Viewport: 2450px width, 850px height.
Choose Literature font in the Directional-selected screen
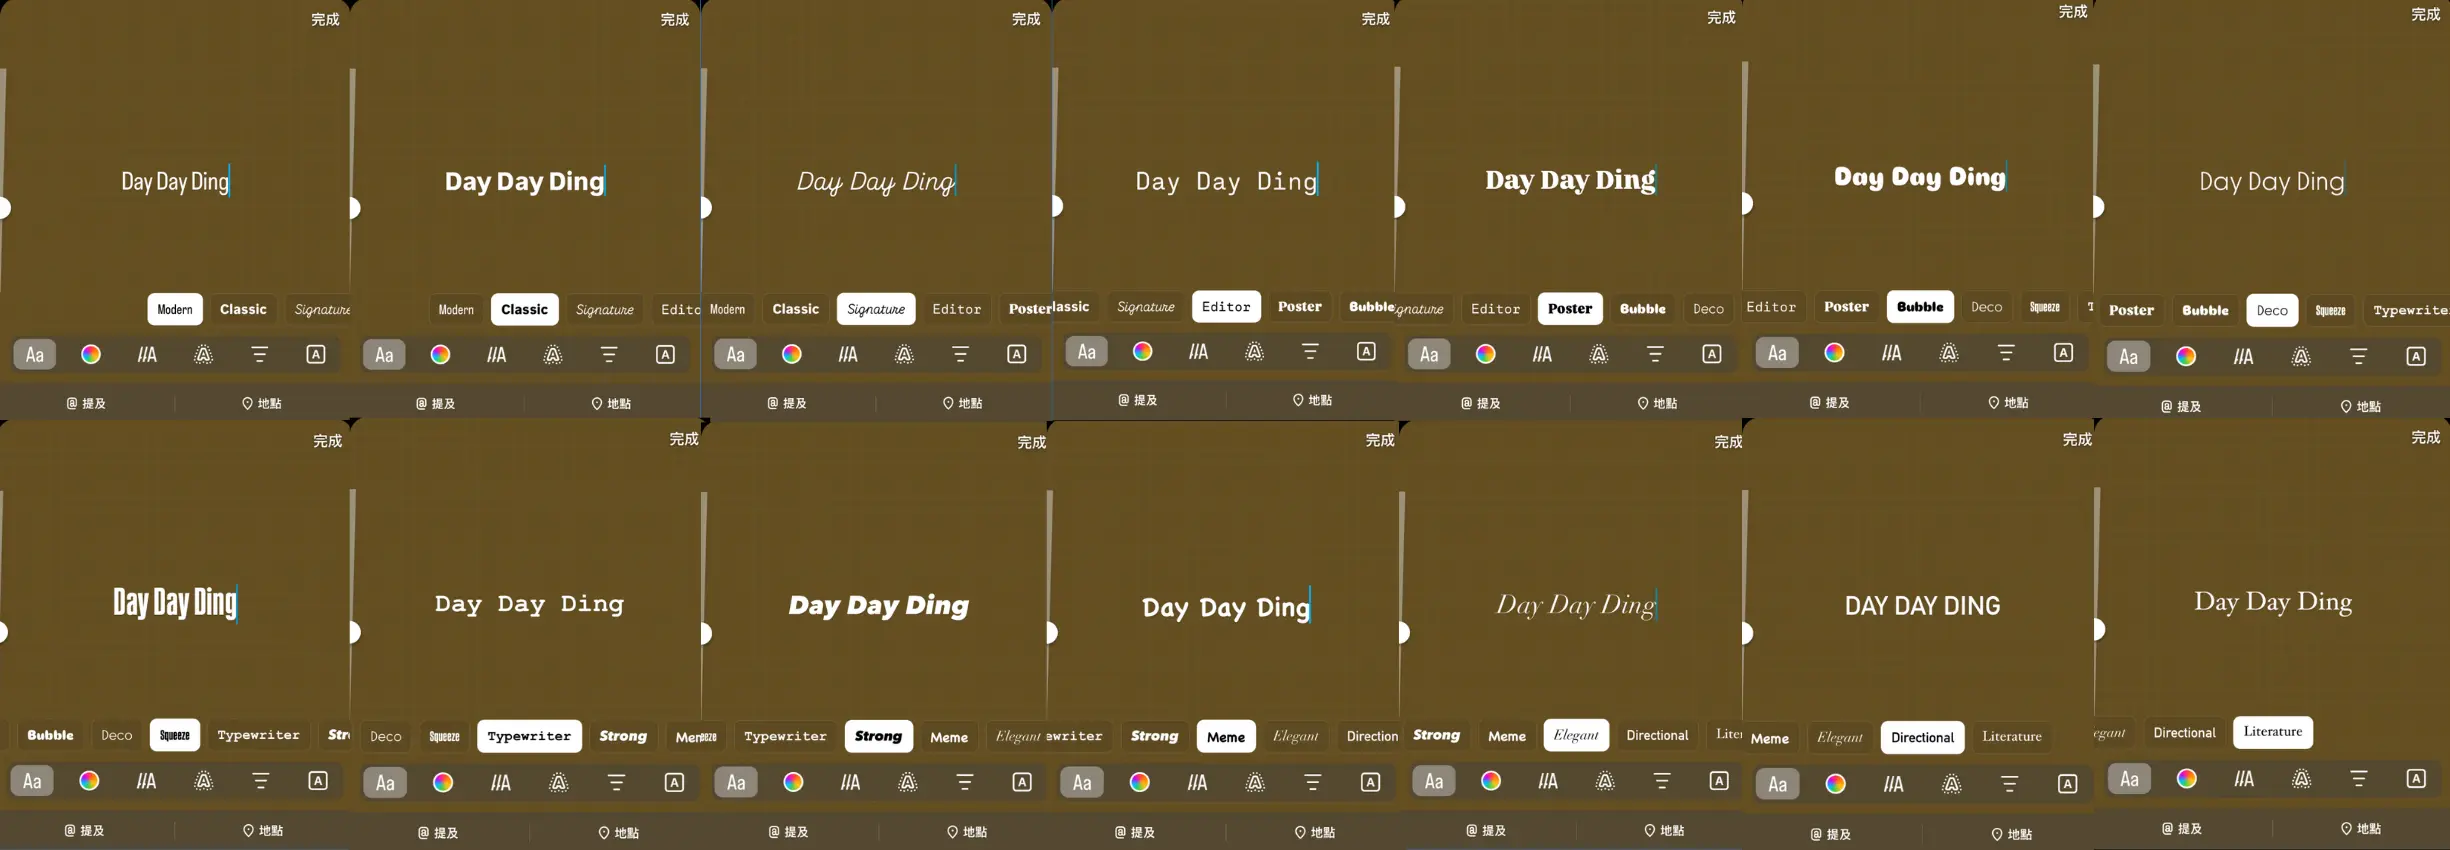2012,737
